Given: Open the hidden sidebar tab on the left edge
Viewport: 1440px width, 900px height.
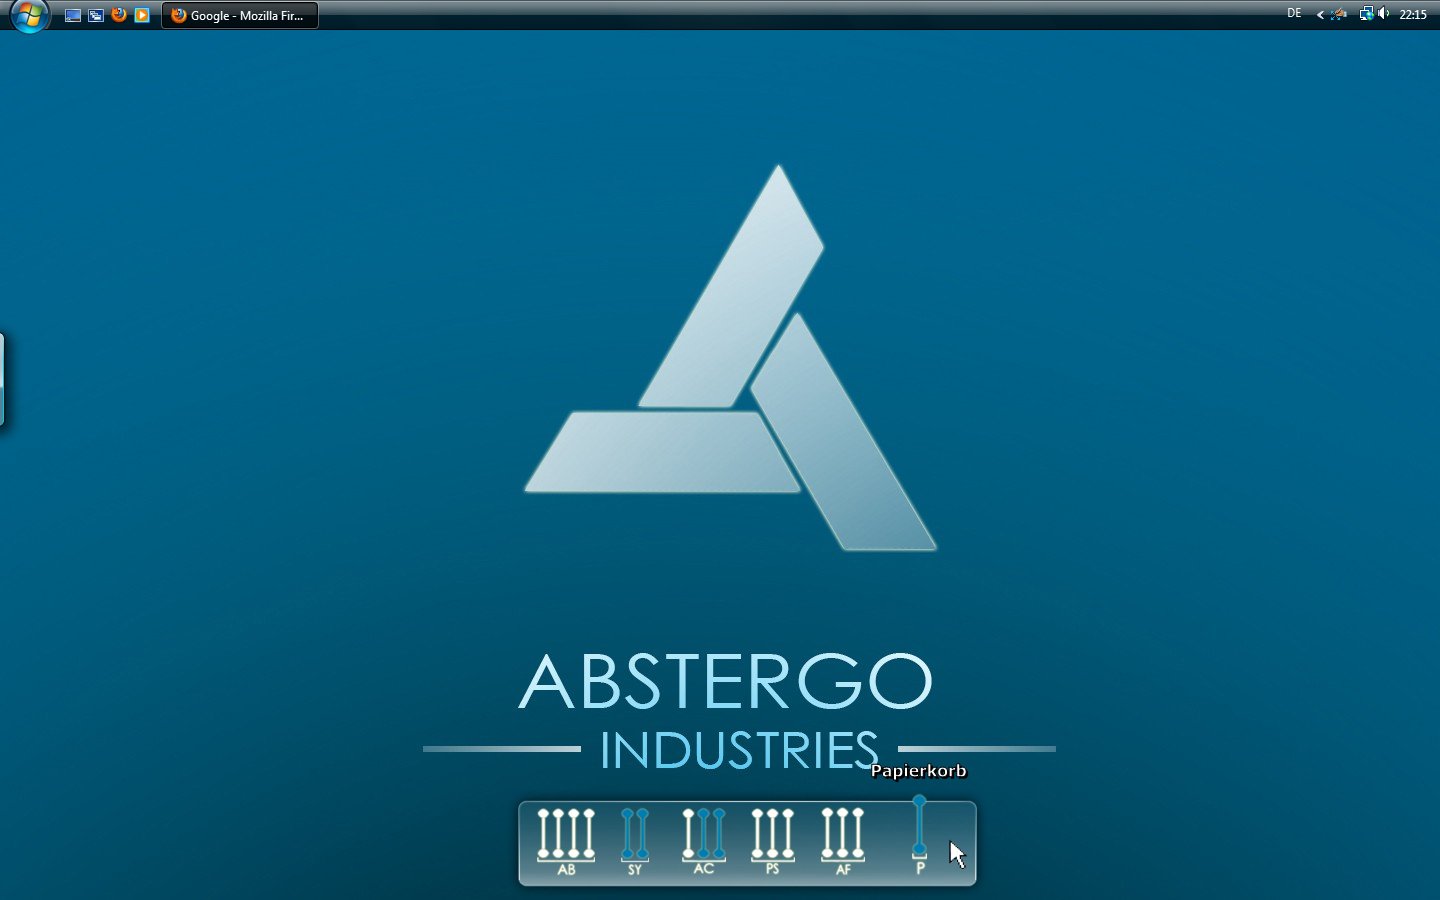Looking at the screenshot, I should pos(3,379).
